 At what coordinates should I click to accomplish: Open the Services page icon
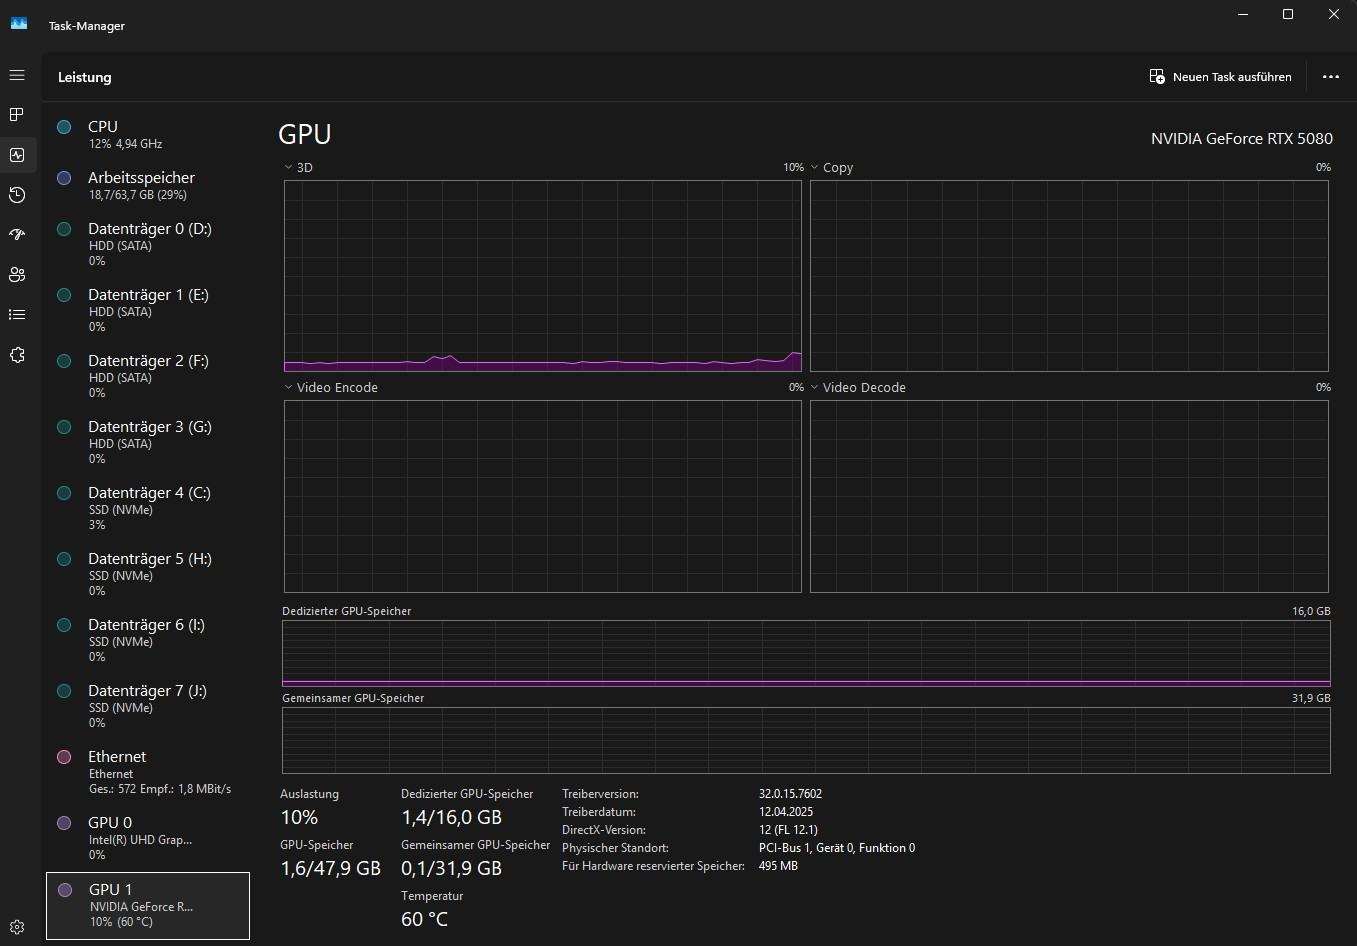[x=17, y=355]
